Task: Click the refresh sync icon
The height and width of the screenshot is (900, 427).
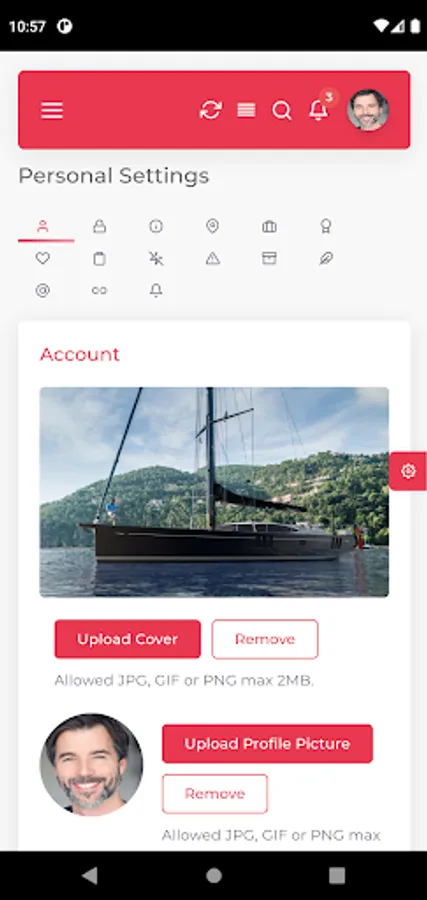Action: pos(211,110)
